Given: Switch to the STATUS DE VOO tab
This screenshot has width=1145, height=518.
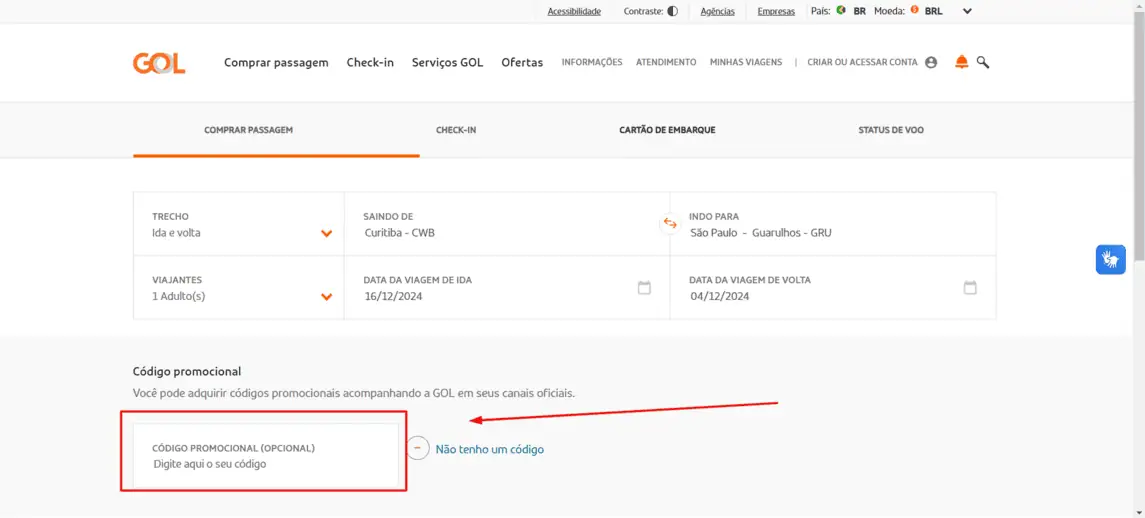Looking at the screenshot, I should click(x=891, y=130).
